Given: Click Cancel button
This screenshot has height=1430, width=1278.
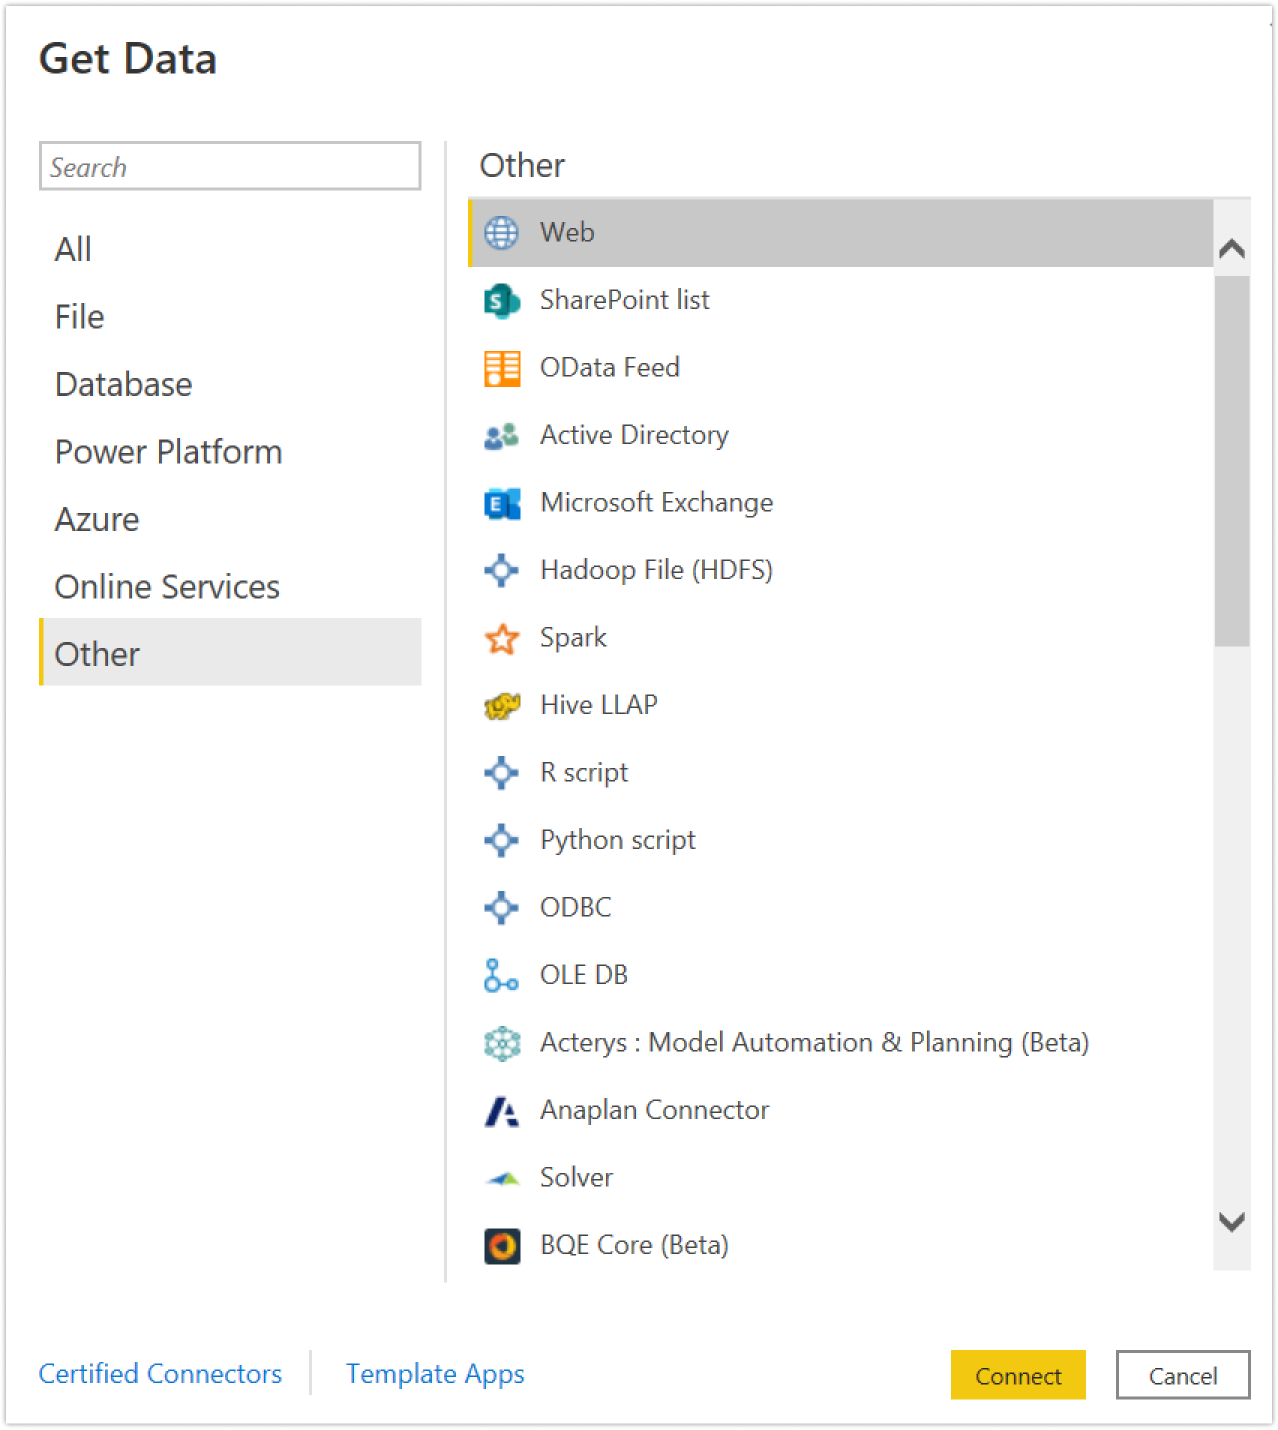Looking at the screenshot, I should [1183, 1375].
